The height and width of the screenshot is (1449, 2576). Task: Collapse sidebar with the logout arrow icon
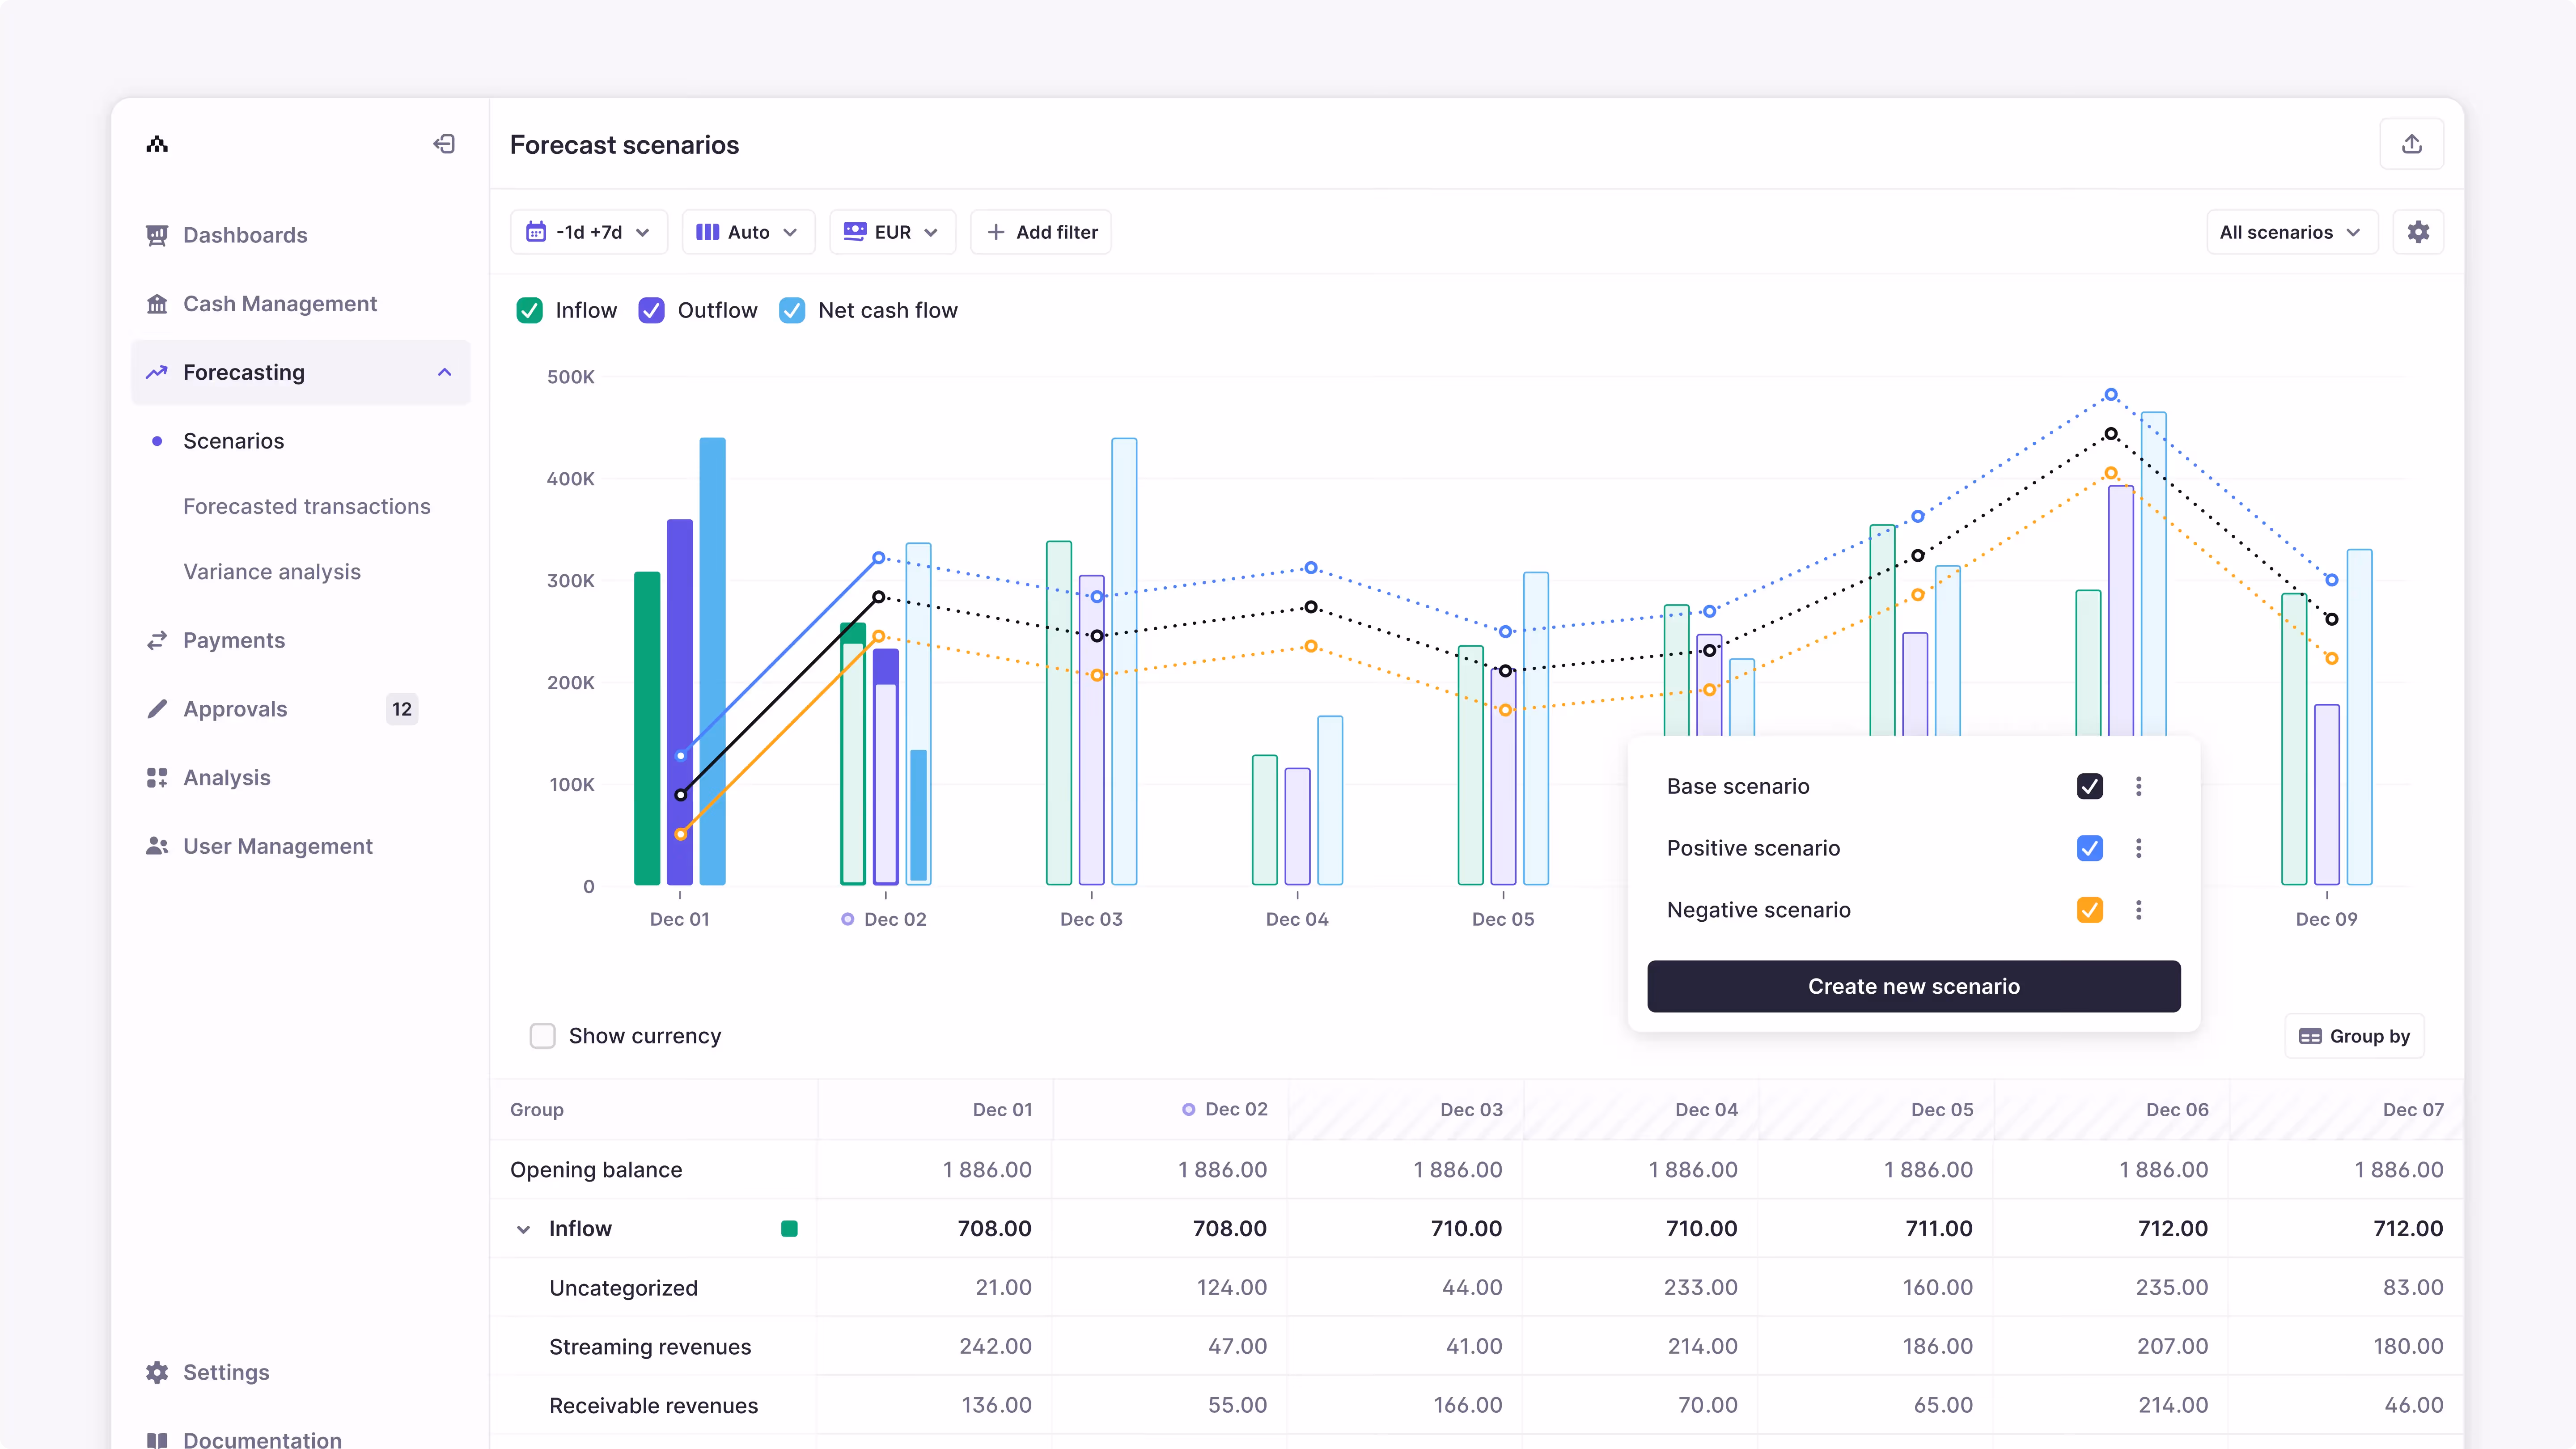click(x=444, y=144)
